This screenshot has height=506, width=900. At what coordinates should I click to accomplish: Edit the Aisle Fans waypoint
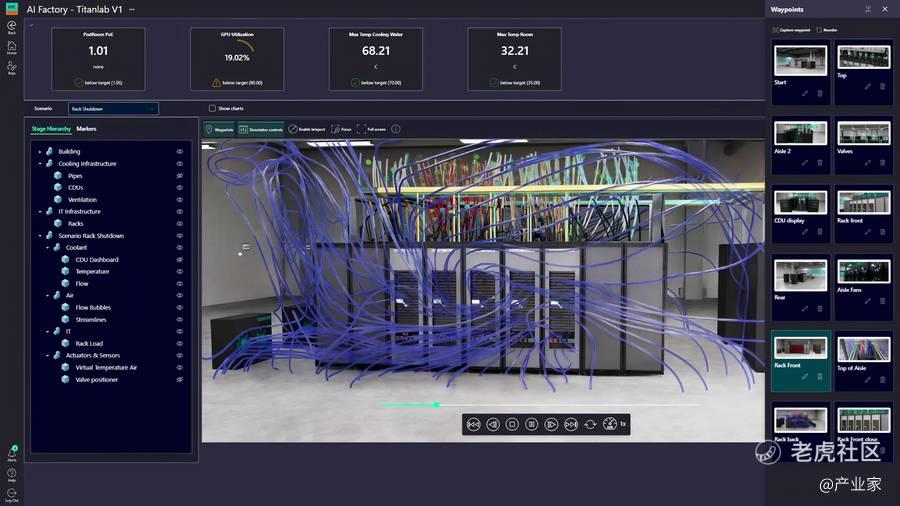pyautogui.click(x=867, y=301)
